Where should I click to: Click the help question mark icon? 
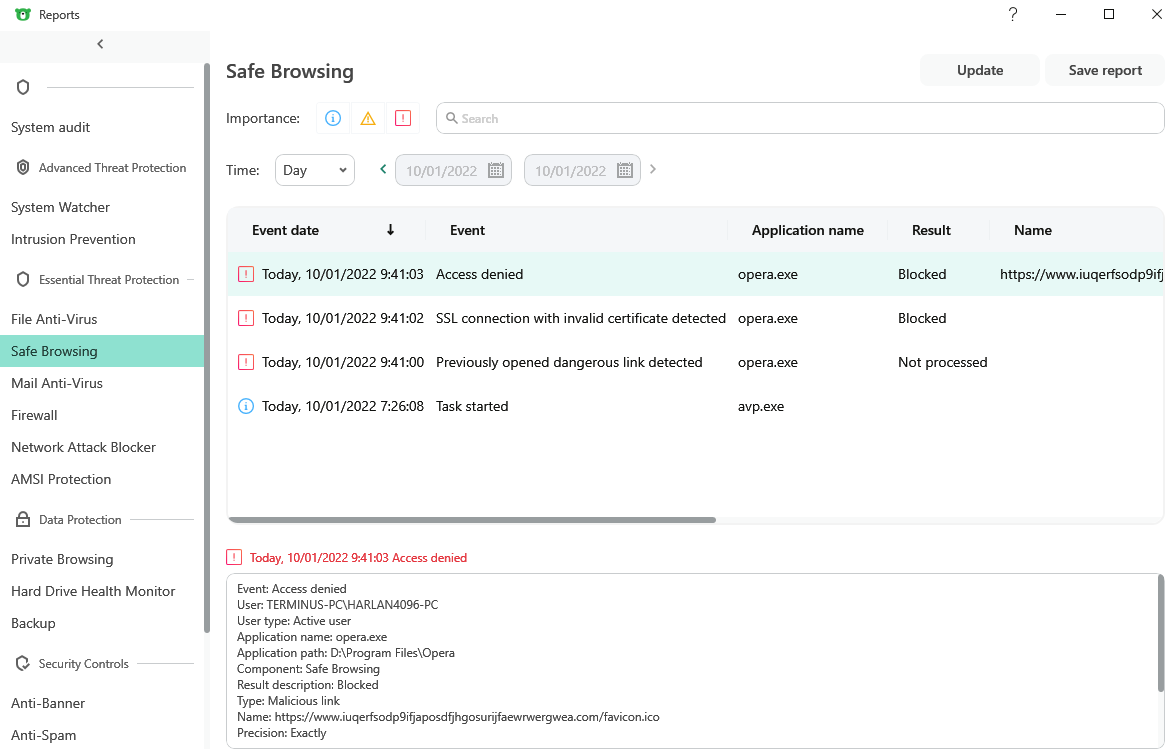[1013, 14]
